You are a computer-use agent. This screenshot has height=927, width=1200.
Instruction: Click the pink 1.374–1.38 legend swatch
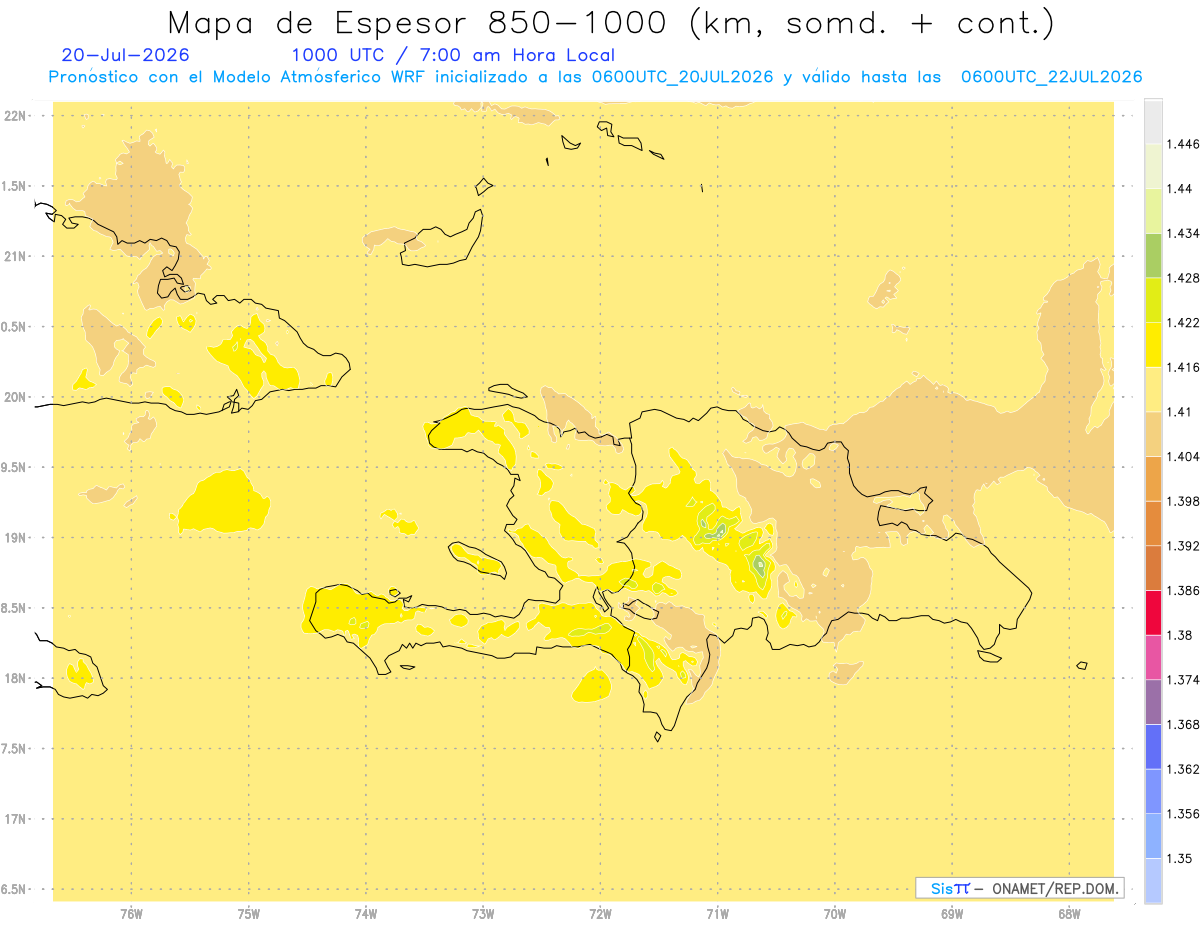(1153, 657)
